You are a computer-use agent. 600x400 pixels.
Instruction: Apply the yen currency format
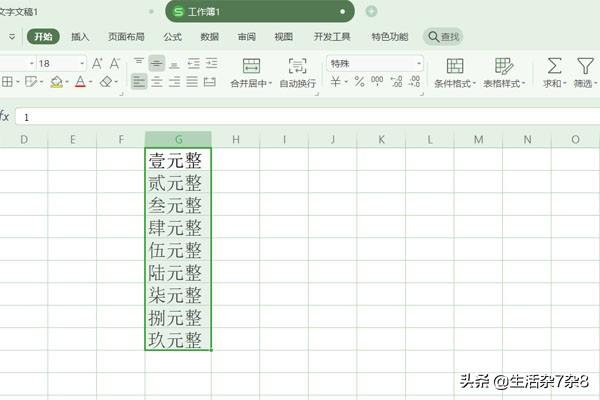click(335, 81)
